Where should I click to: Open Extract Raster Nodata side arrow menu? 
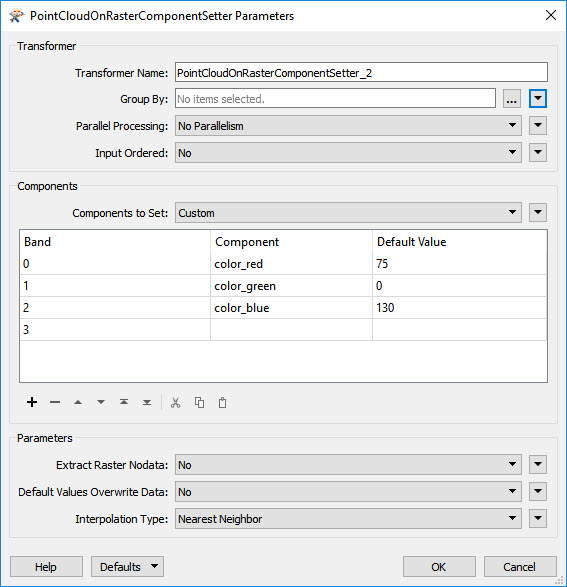tap(538, 465)
